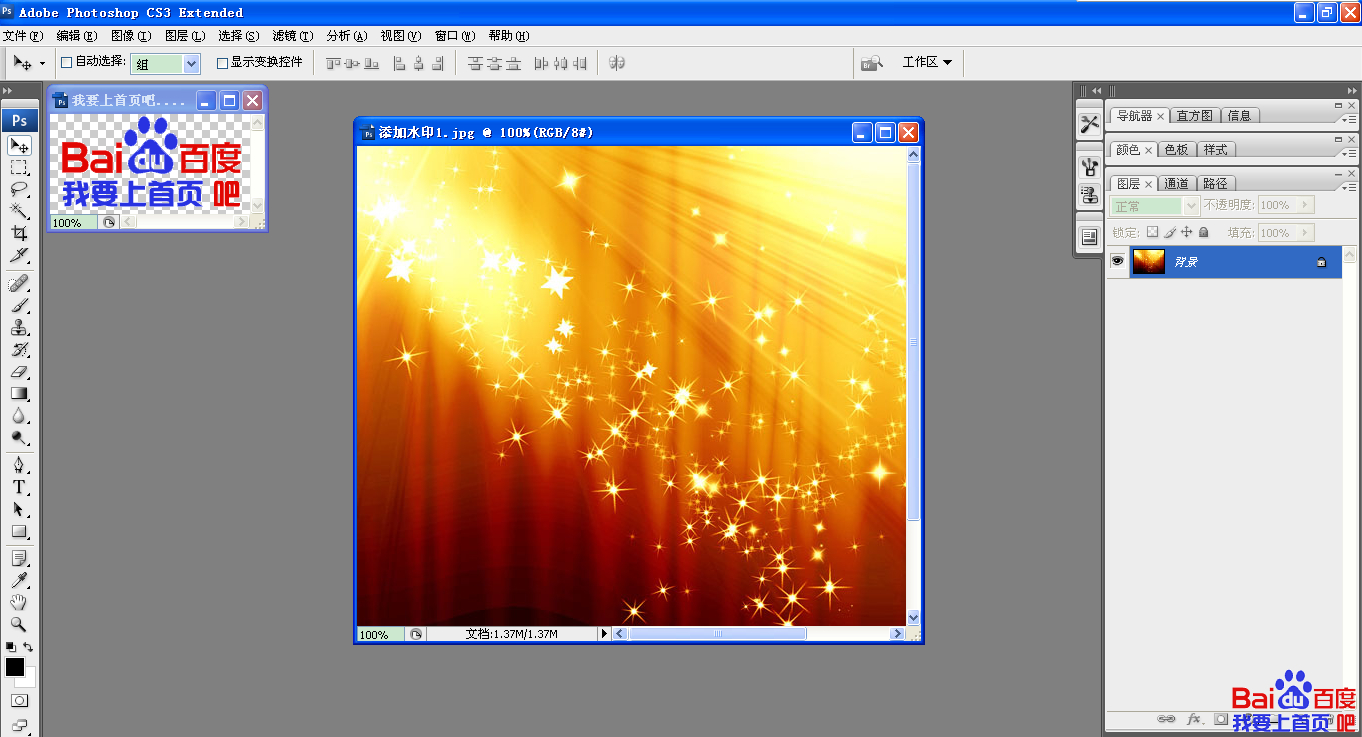
Task: Switch to the 通道 tab
Action: [1177, 184]
